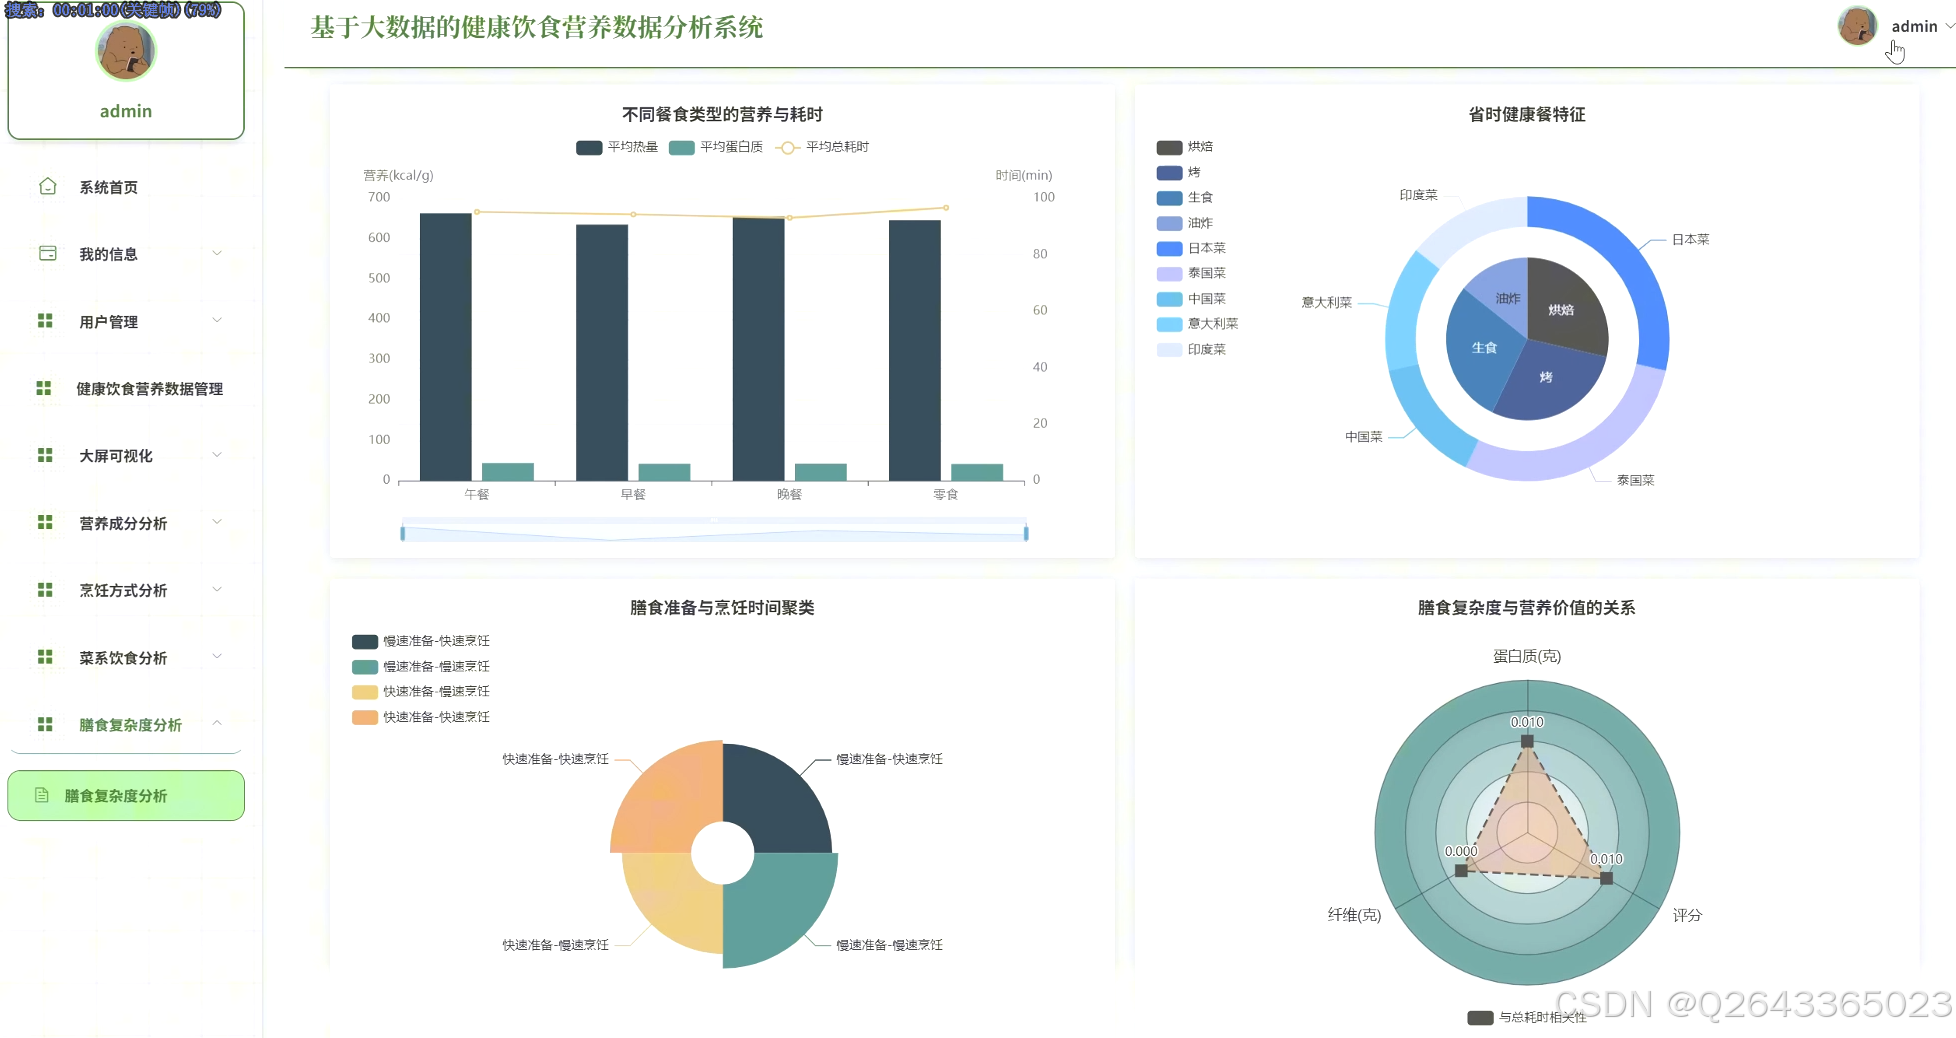Viewport: 1956px width, 1038px height.
Task: Click the grid icon beside 营养成分分析
Action: tap(45, 522)
